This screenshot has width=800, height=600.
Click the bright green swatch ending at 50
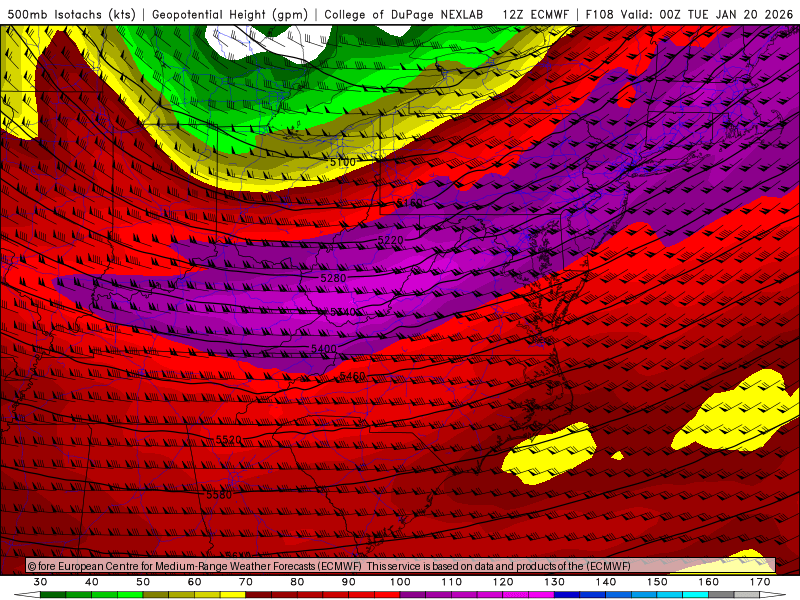[x=130, y=594]
